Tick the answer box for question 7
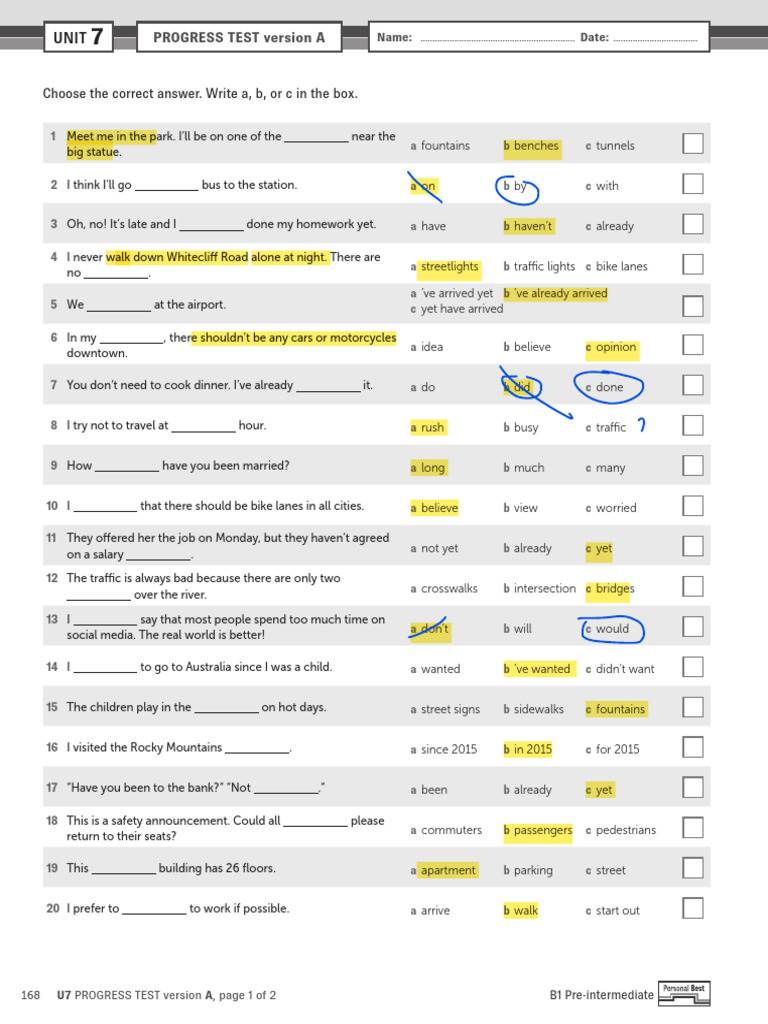Image resolution: width=768 pixels, height=1024 pixels. pyautogui.click(x=693, y=385)
